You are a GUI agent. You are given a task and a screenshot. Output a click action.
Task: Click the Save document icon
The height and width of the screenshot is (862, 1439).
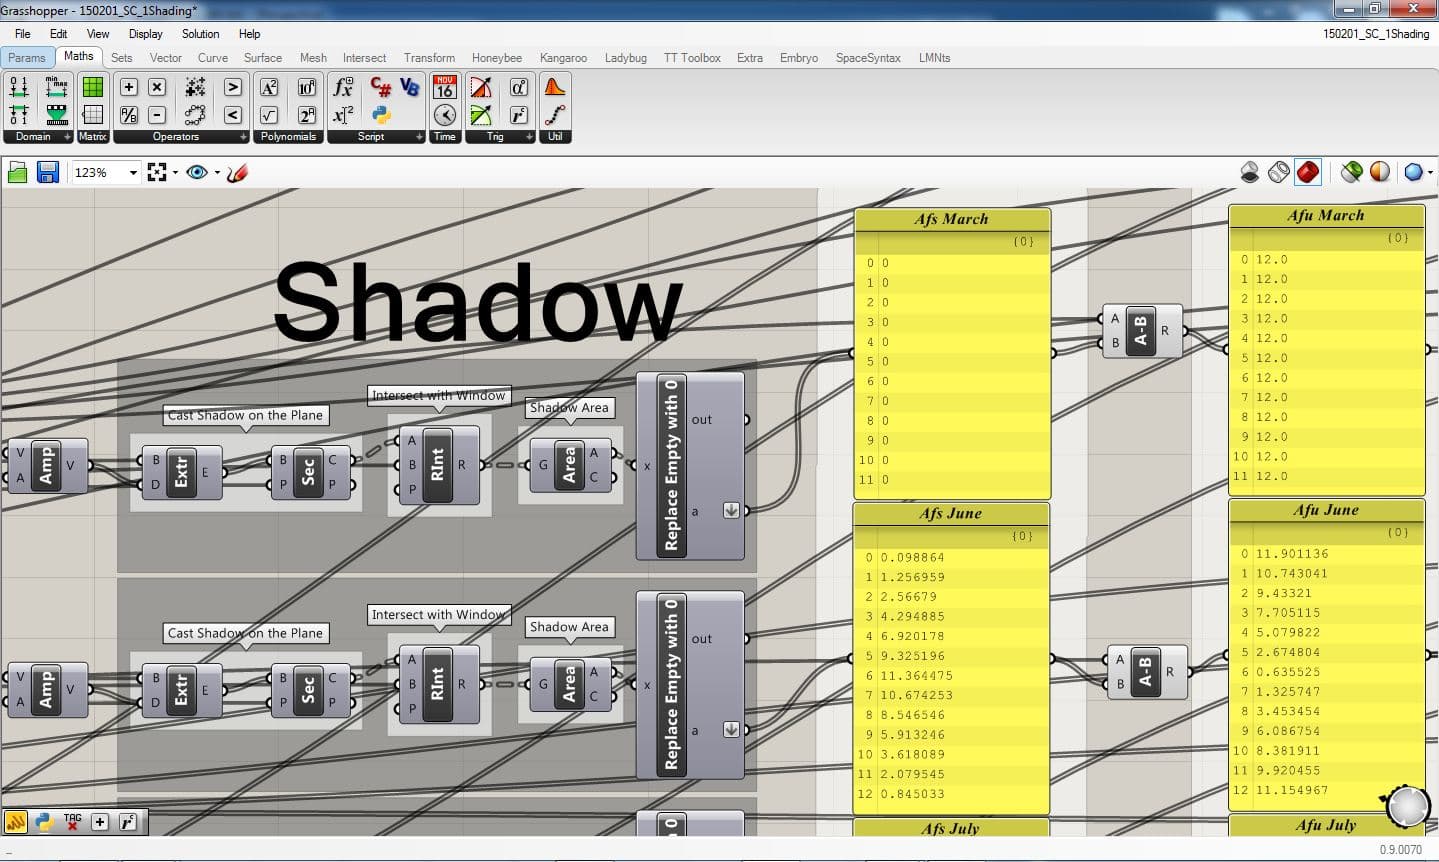tap(47, 173)
